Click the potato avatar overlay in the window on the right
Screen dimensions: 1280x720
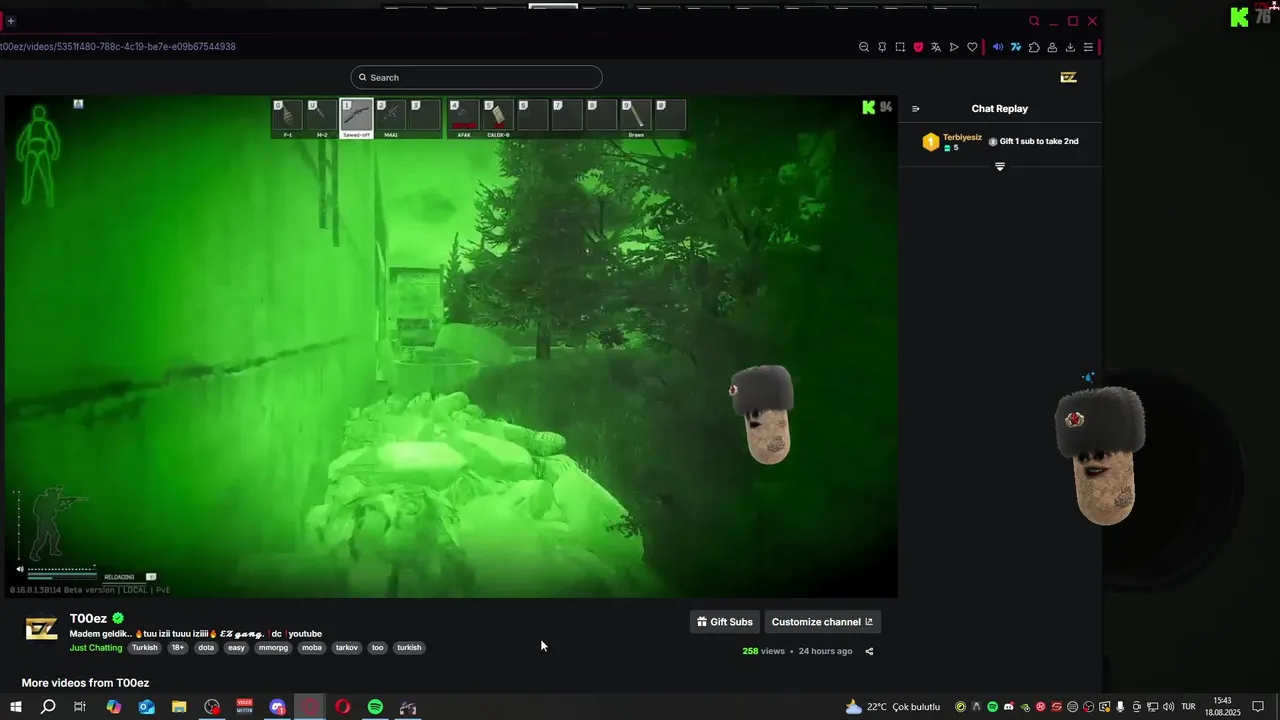point(1100,455)
